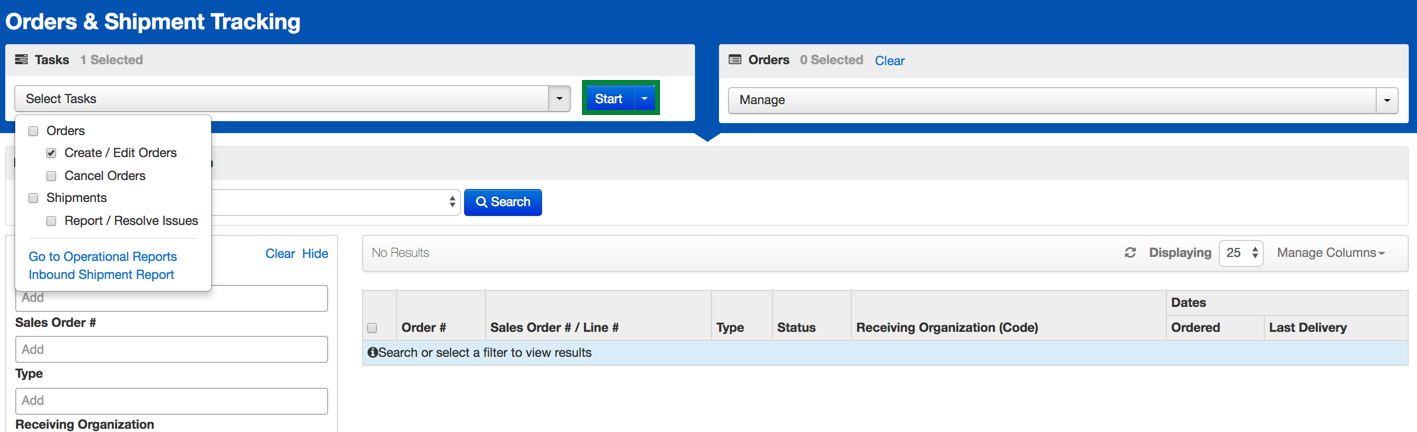Click the Status column header
Screen dimensions: 1417x432
(x=796, y=328)
